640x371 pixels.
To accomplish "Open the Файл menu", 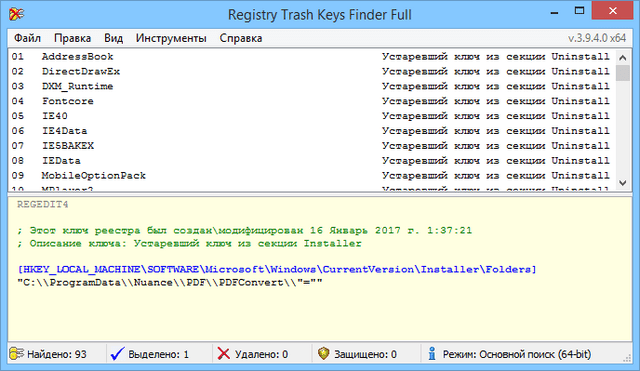I will (27, 38).
